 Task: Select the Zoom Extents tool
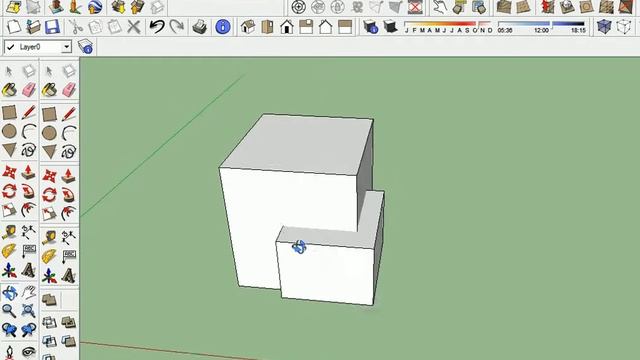point(29,311)
